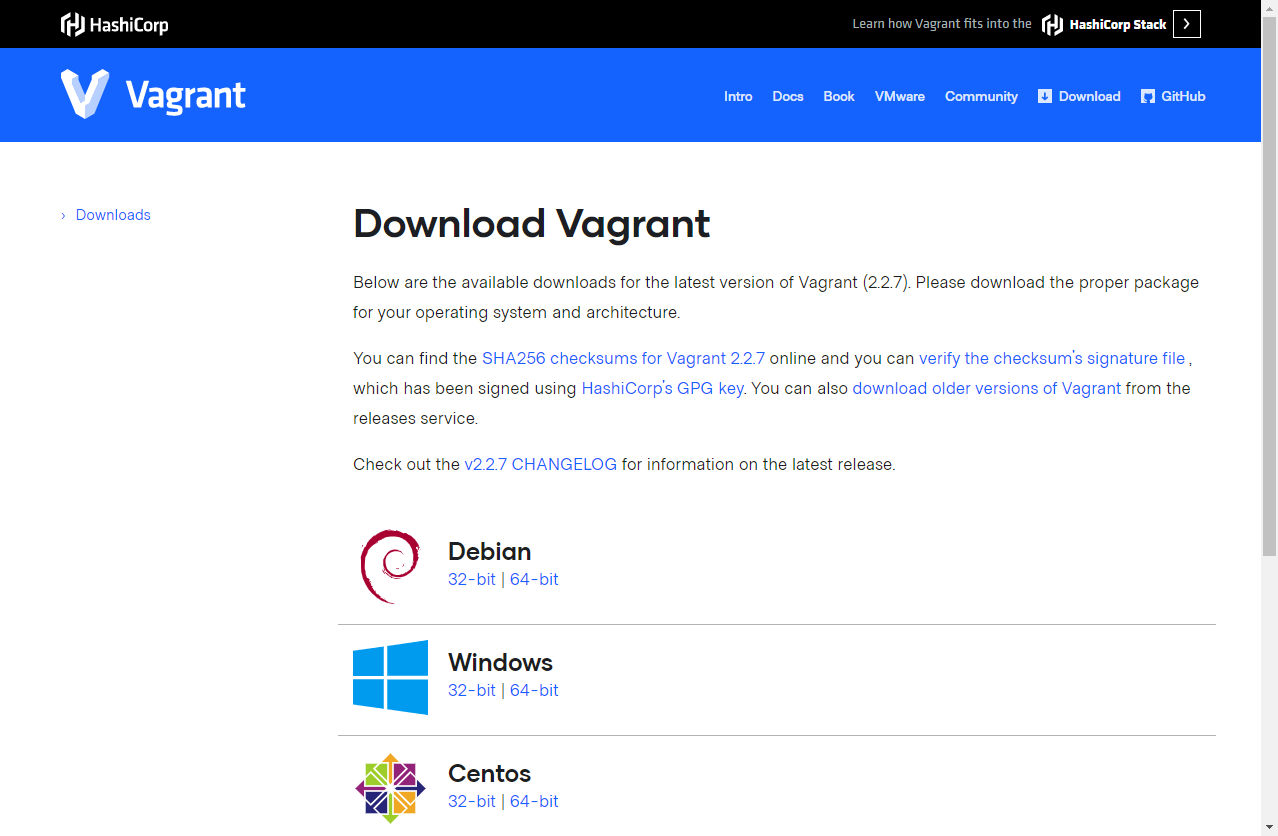This screenshot has height=836, width=1278.
Task: Click the Centos heading
Action: click(x=489, y=773)
